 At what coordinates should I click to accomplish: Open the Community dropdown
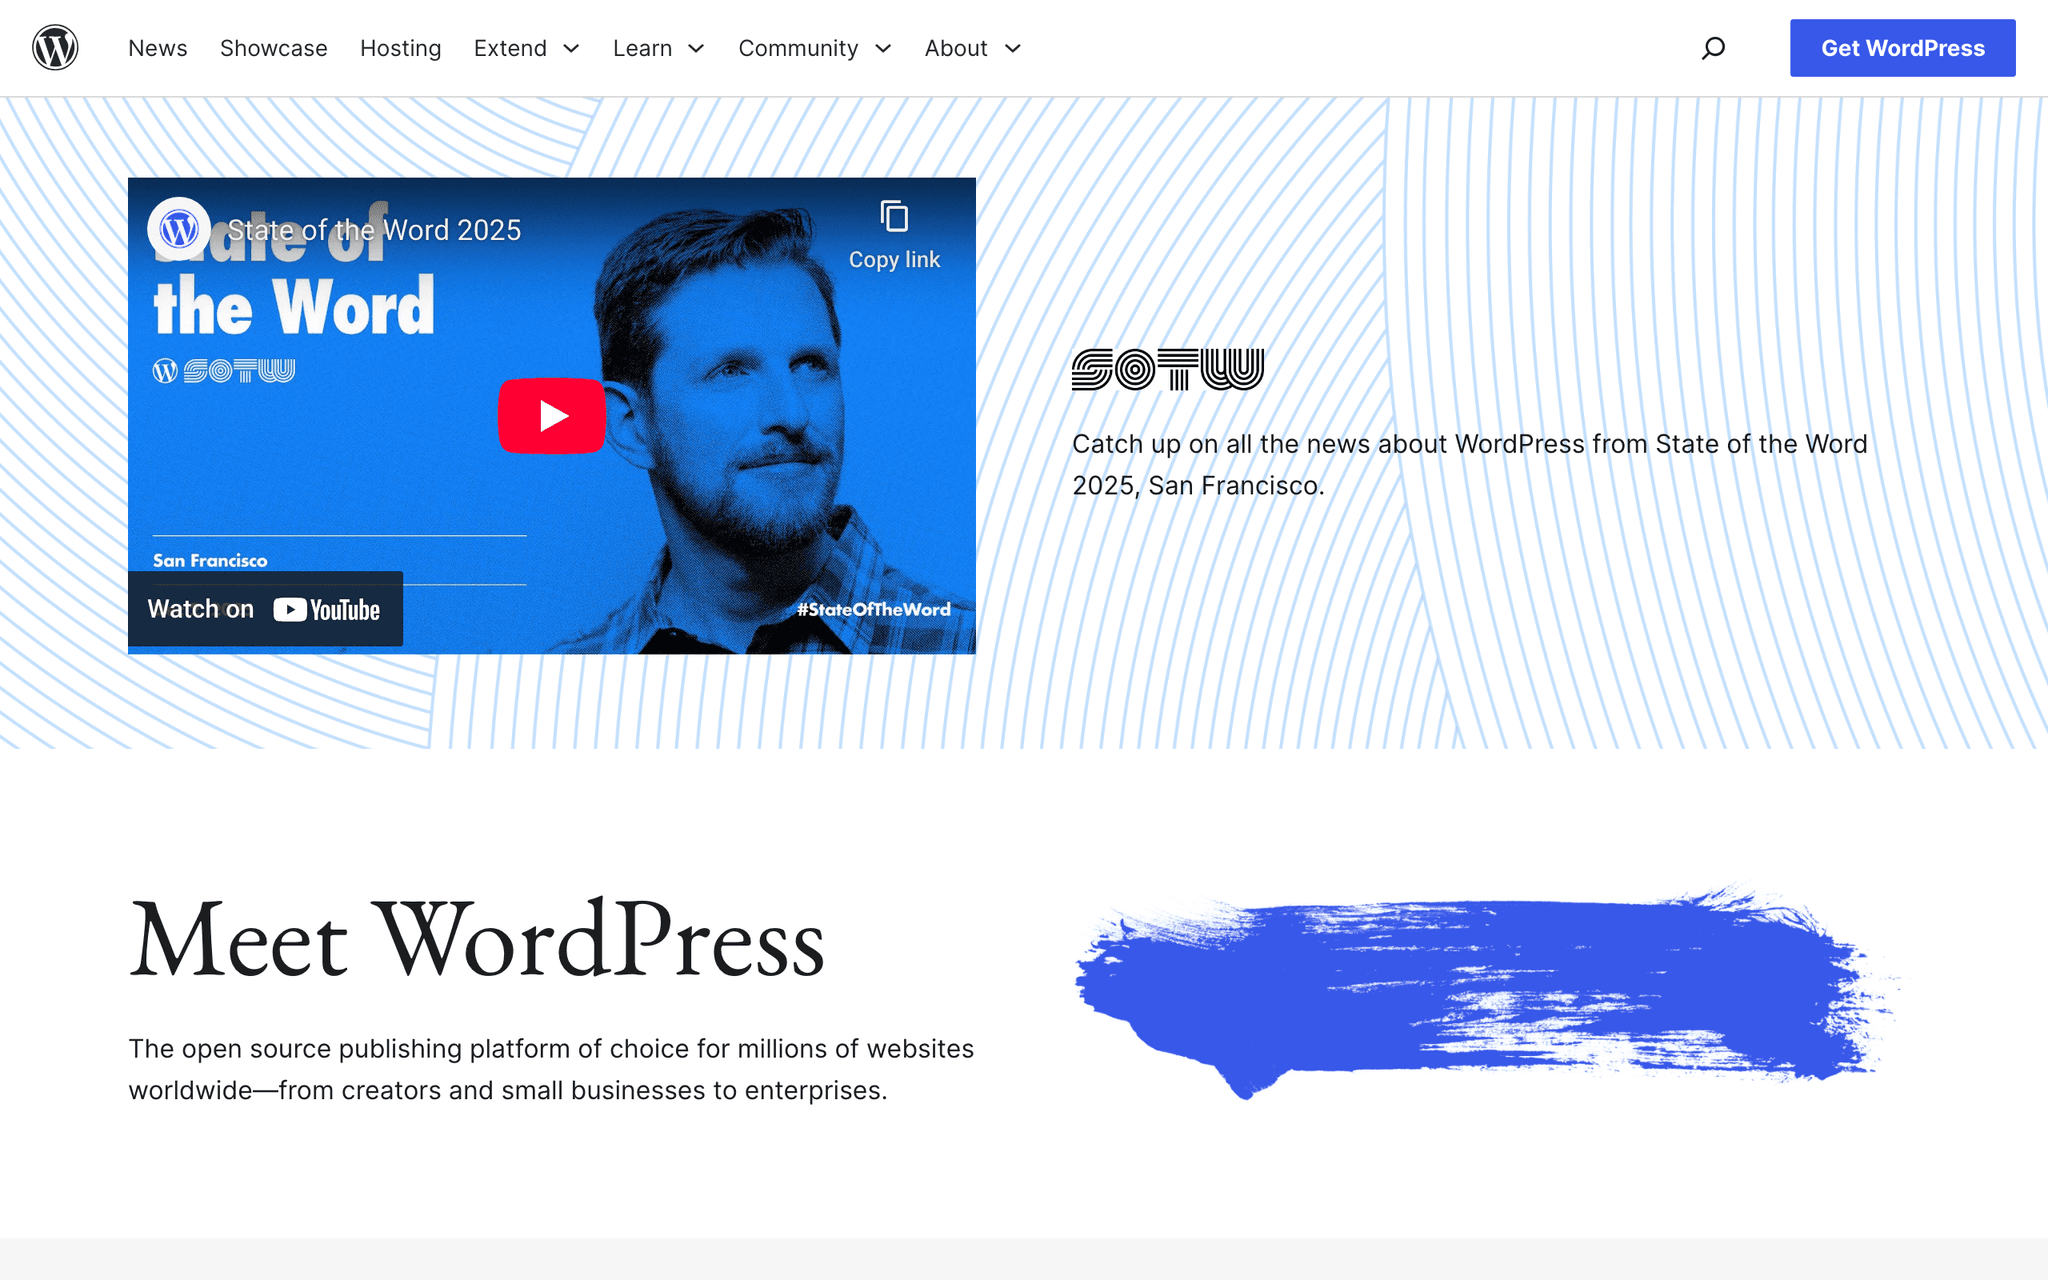point(814,47)
